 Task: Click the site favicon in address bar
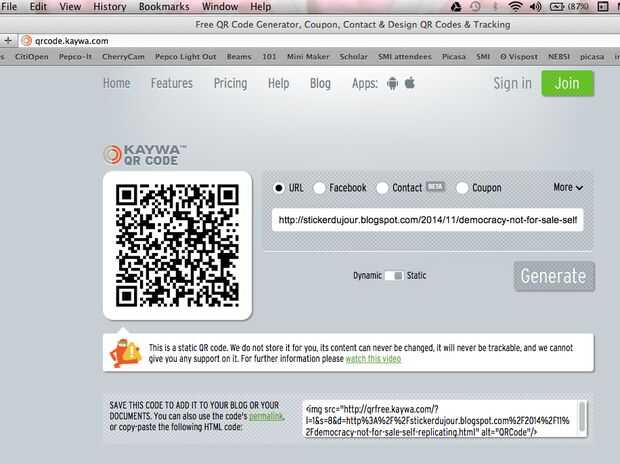click(x=26, y=40)
